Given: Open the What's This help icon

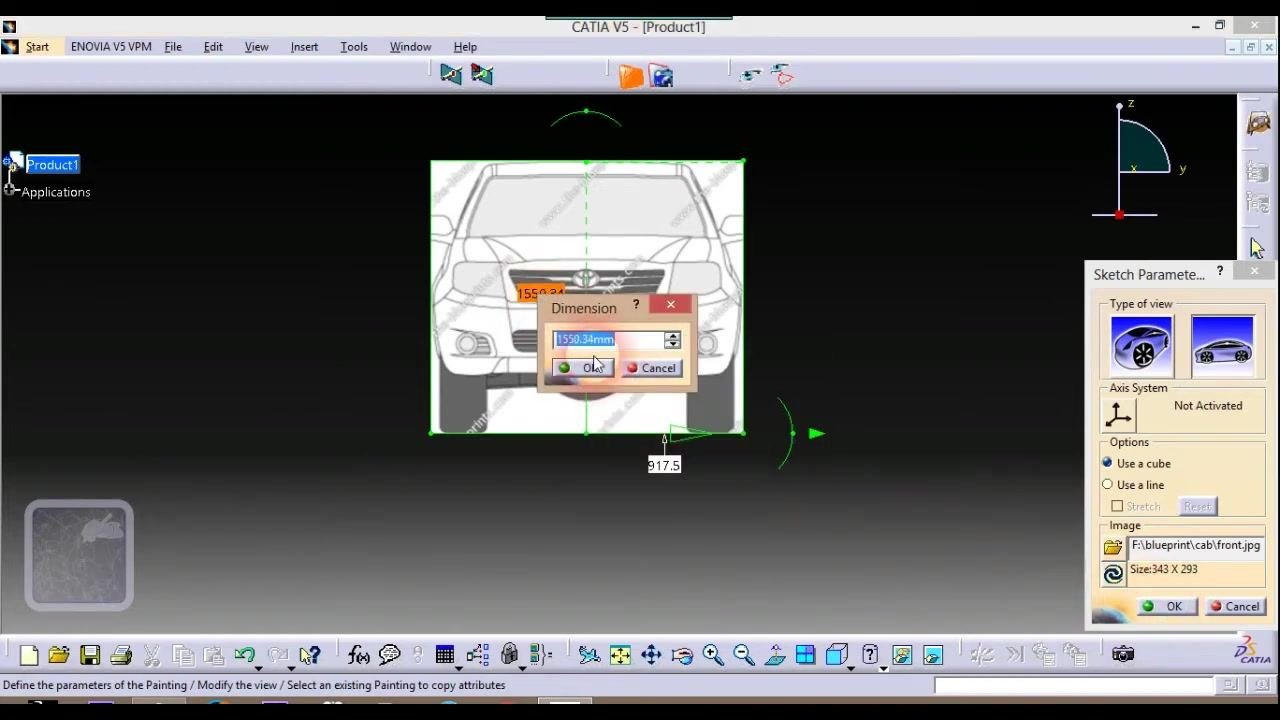Looking at the screenshot, I should 310,655.
